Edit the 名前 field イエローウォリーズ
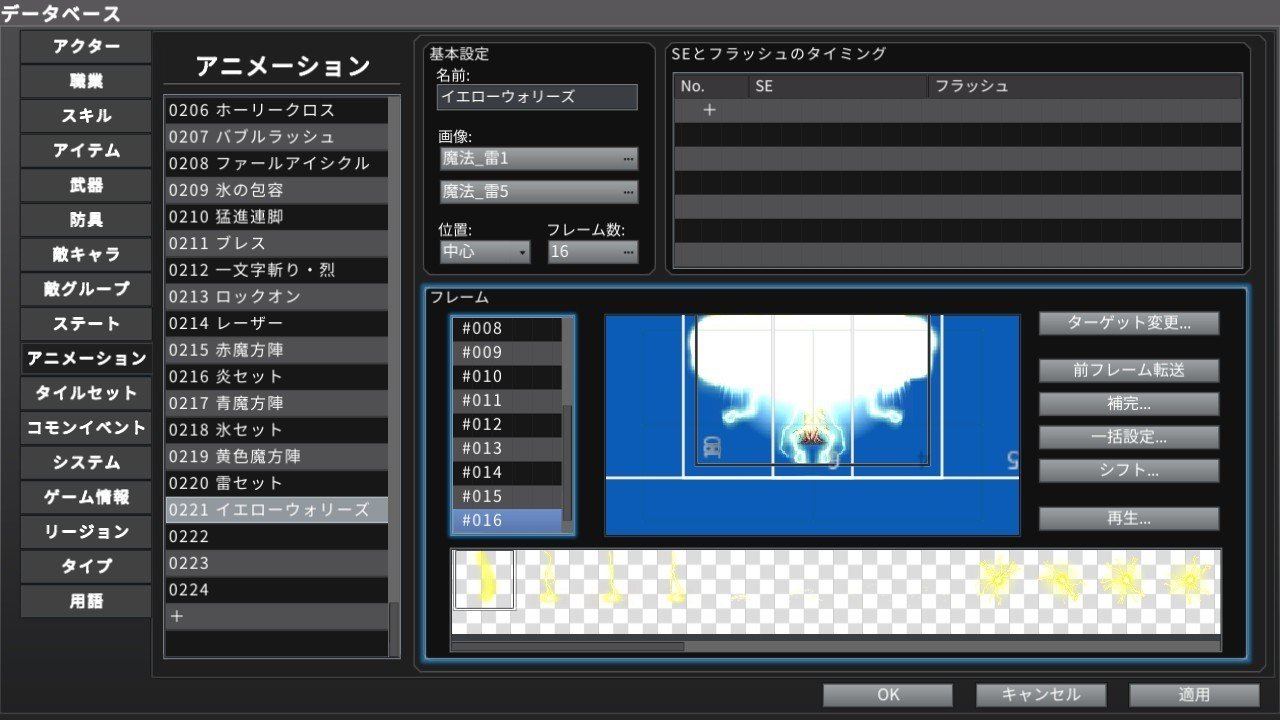Image resolution: width=1280 pixels, height=720 pixels. click(x=538, y=97)
